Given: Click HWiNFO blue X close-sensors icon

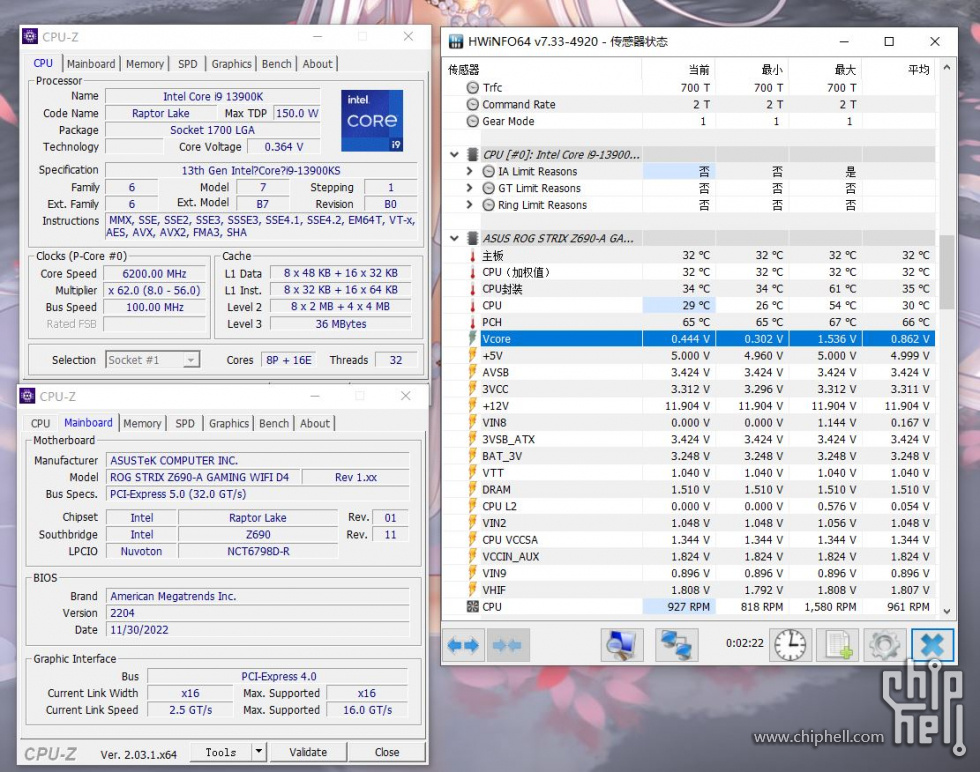Looking at the screenshot, I should (932, 645).
